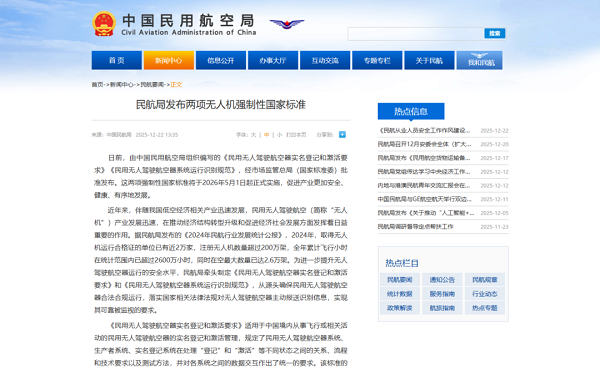Click 首页 in the breadcrumb

pos(97,85)
